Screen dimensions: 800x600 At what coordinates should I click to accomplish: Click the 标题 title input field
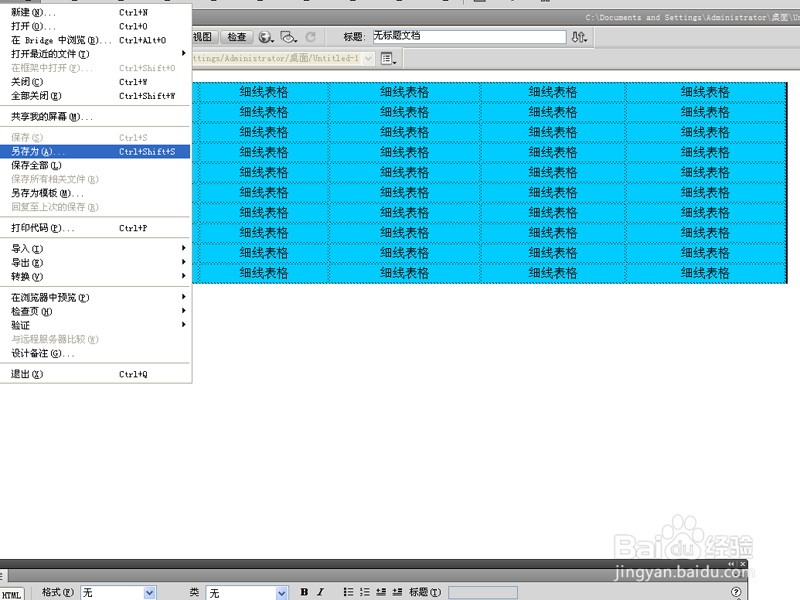pos(469,37)
